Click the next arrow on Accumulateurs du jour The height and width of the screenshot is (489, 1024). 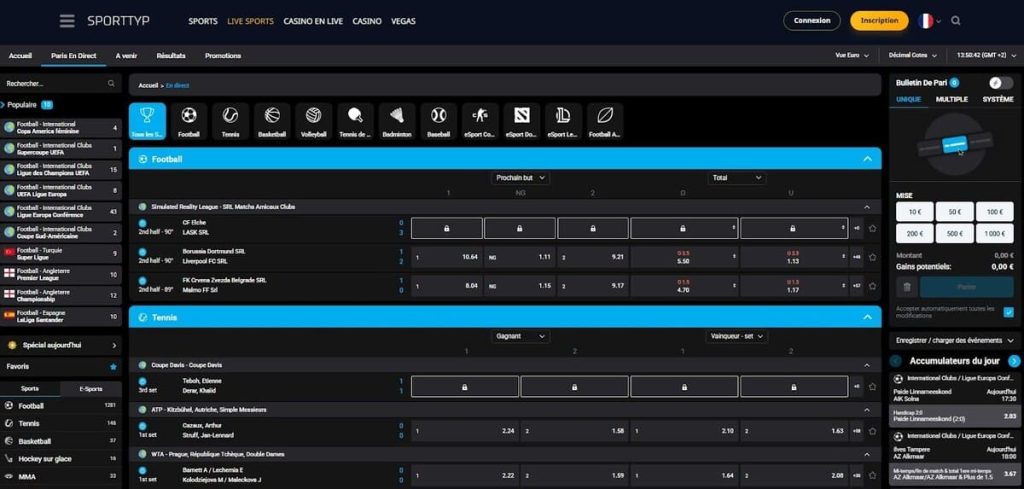click(x=1014, y=361)
